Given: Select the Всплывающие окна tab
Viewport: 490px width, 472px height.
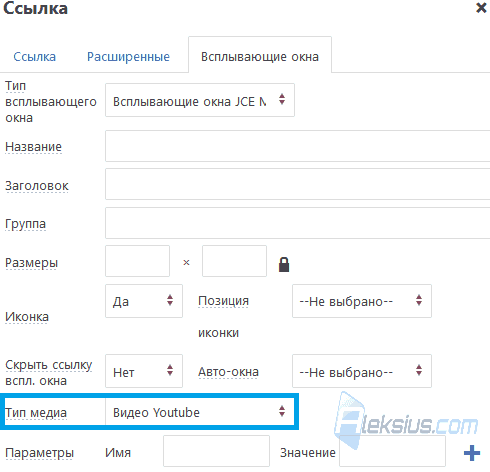Looking at the screenshot, I should click(260, 55).
